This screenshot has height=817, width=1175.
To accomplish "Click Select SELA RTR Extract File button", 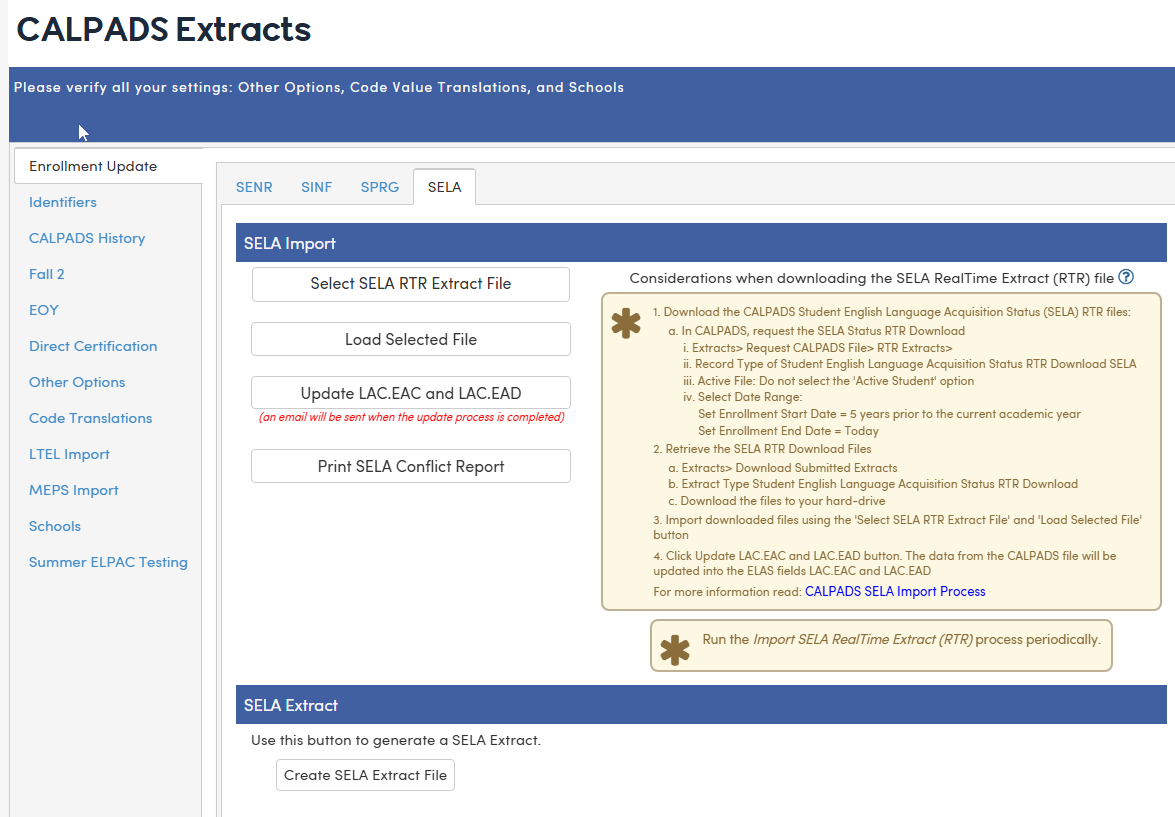I will (411, 284).
